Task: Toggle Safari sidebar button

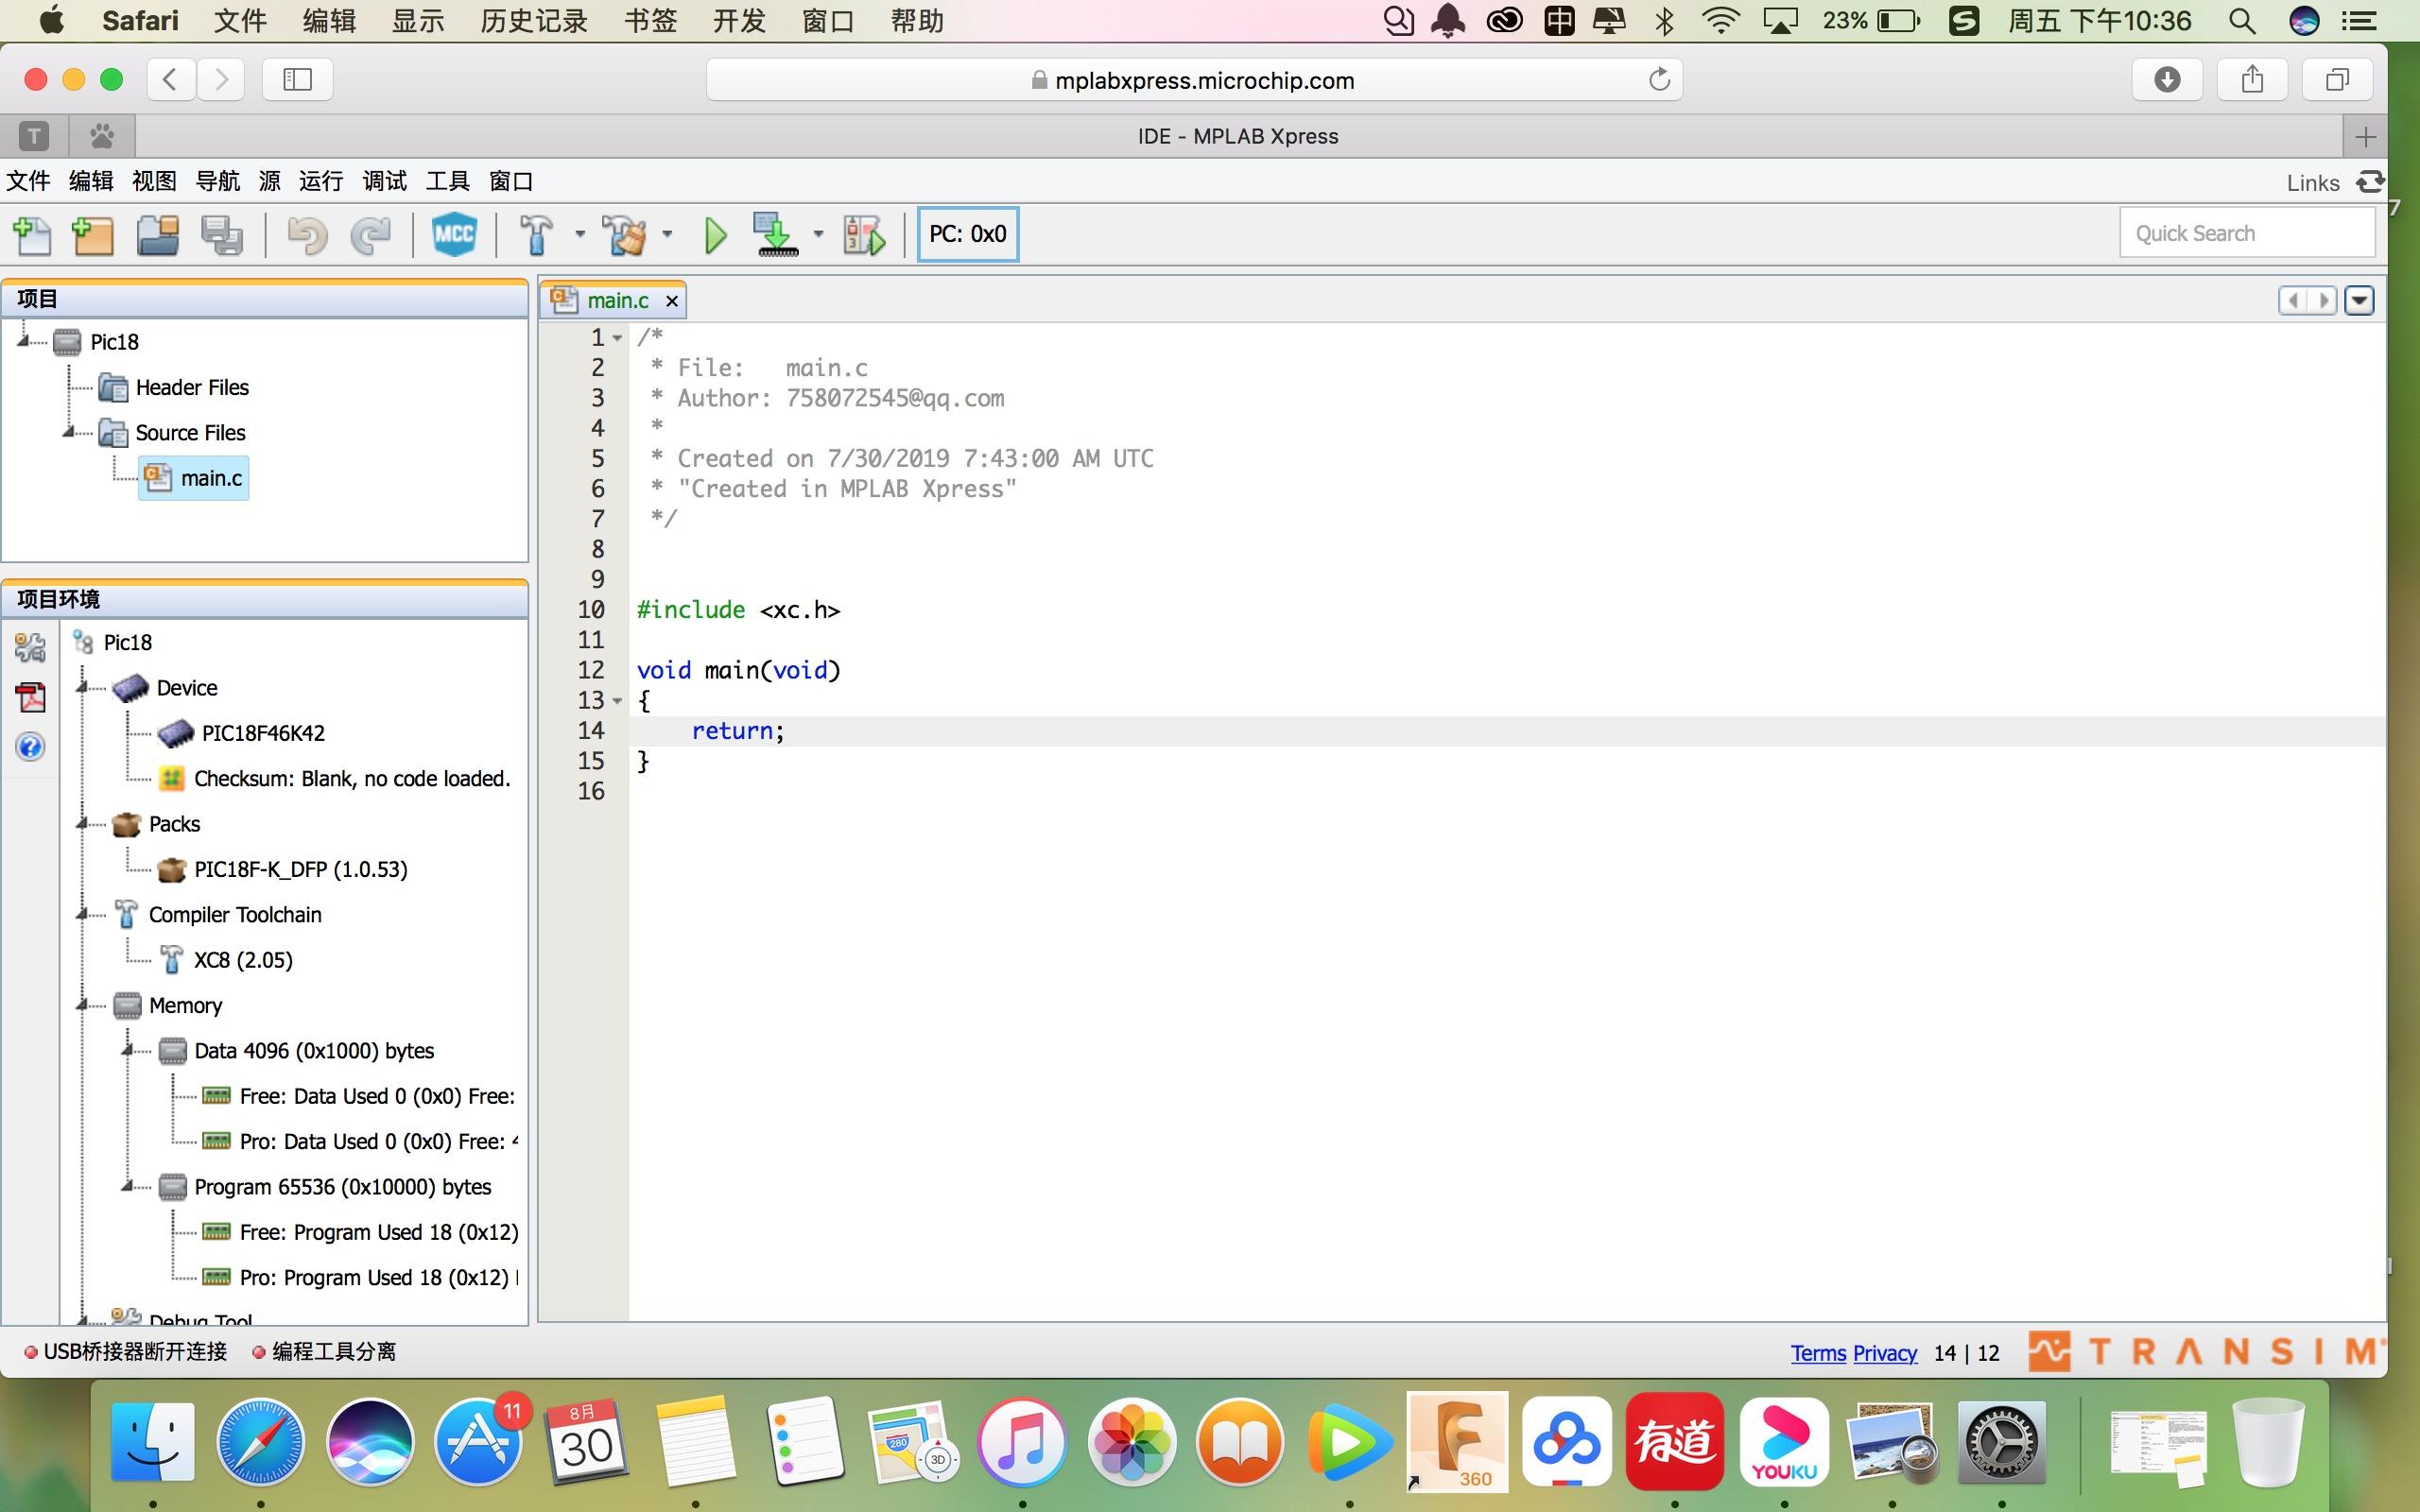Action: click(297, 80)
